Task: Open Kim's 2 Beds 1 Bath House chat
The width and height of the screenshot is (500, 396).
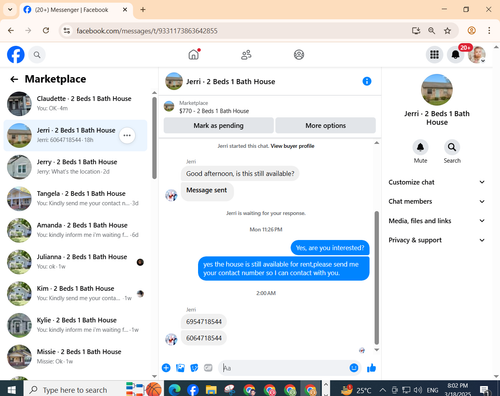Action: coord(75,294)
